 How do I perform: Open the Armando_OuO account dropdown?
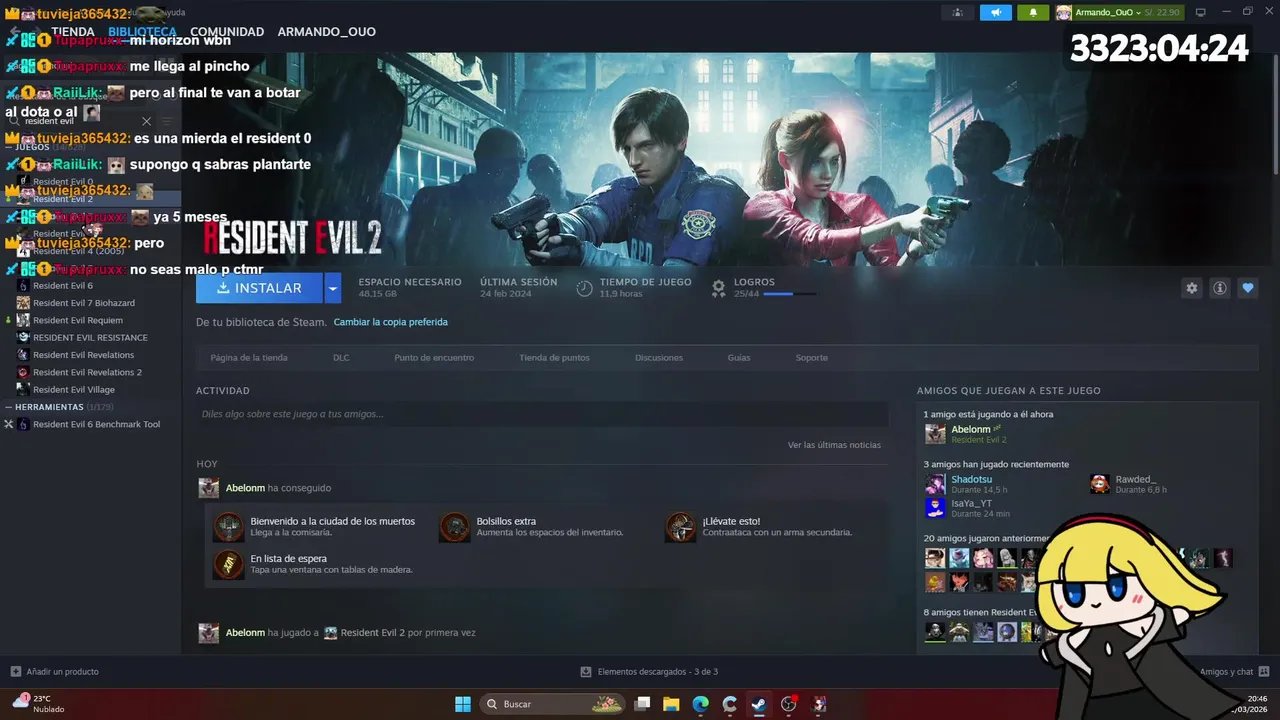pyautogui.click(x=1119, y=12)
